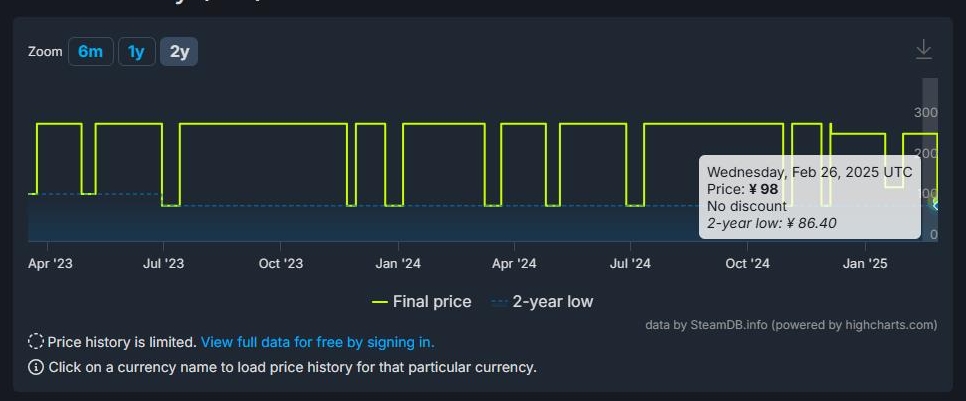Open the chart download menu icon
966x401 pixels.
[x=923, y=49]
